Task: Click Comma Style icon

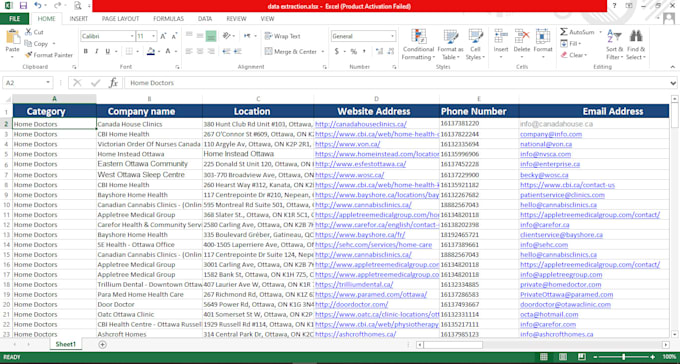Action: point(364,51)
